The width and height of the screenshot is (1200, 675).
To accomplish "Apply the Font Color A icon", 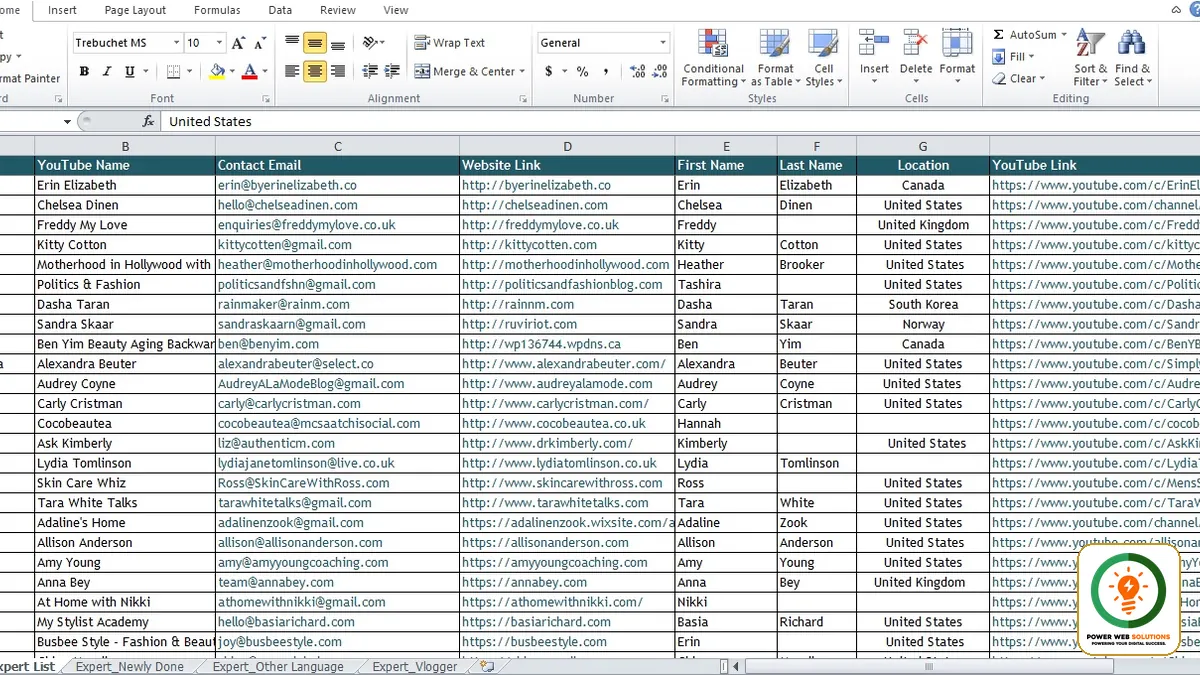I will click(249, 72).
